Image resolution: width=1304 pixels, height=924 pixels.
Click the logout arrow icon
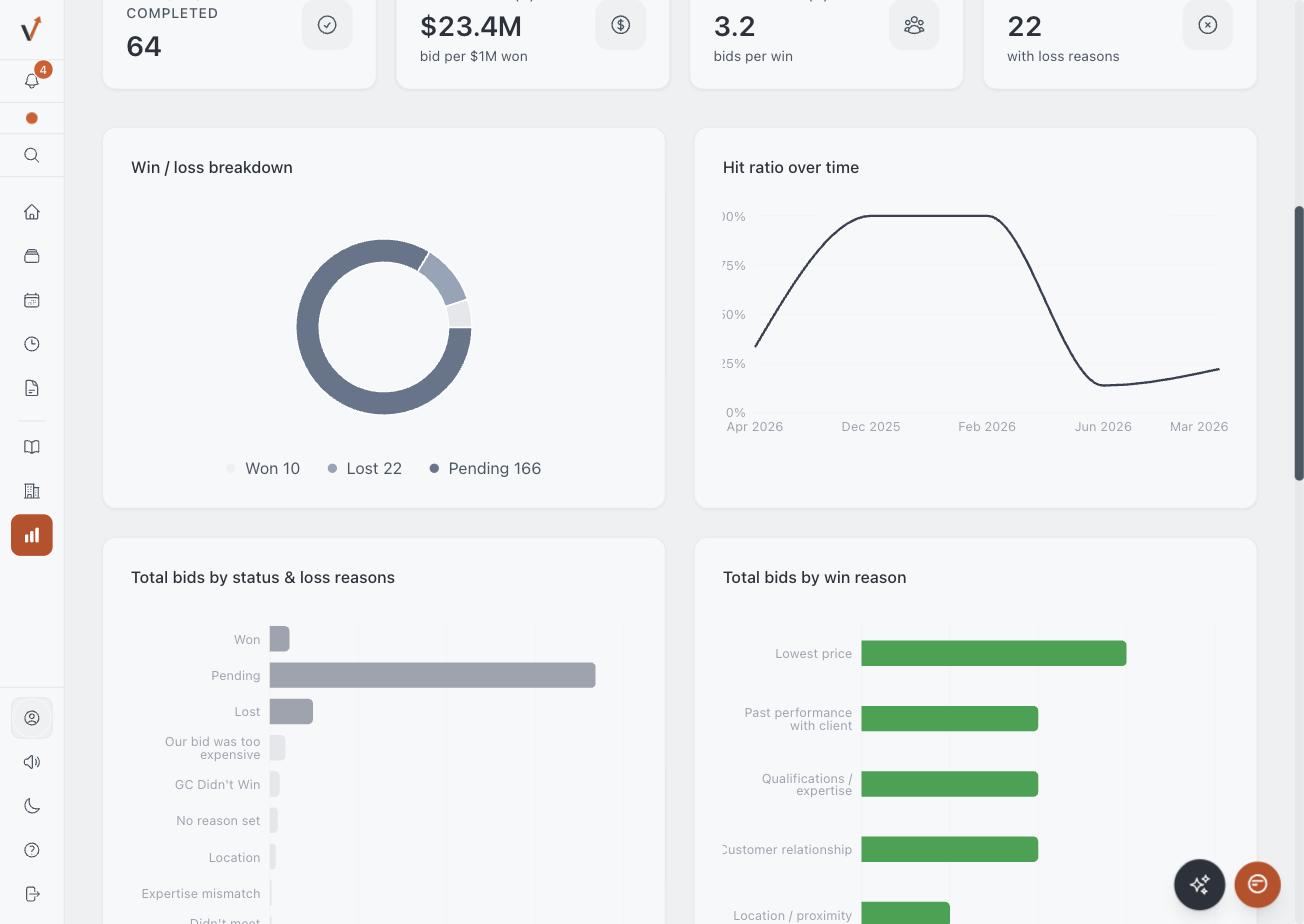(32, 894)
